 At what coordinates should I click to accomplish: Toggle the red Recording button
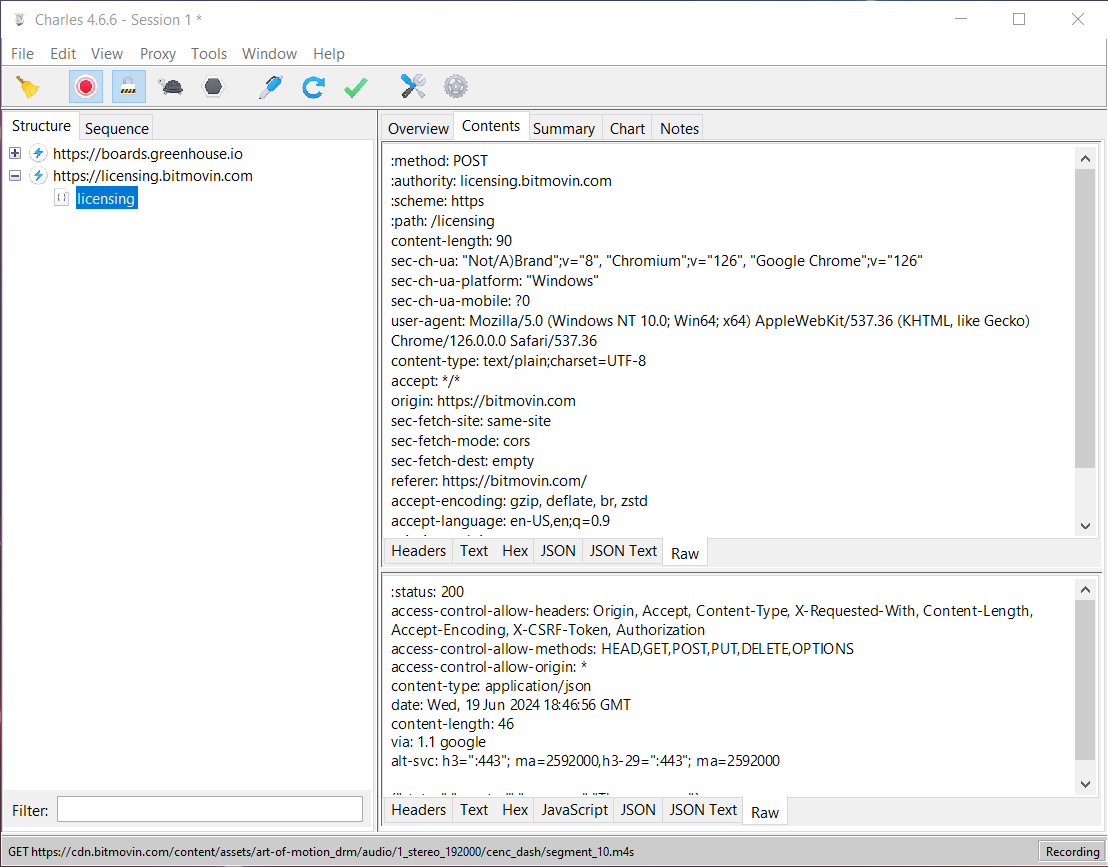tap(86, 87)
